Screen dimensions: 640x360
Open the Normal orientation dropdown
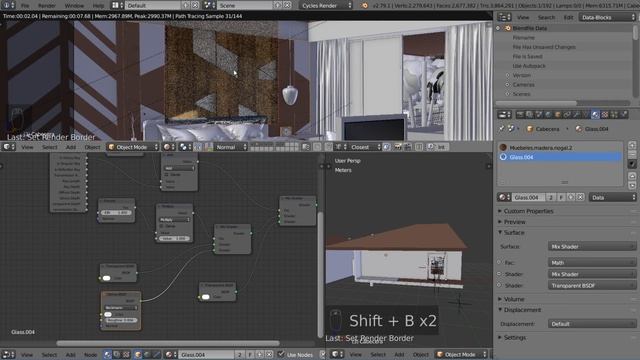(x=231, y=147)
